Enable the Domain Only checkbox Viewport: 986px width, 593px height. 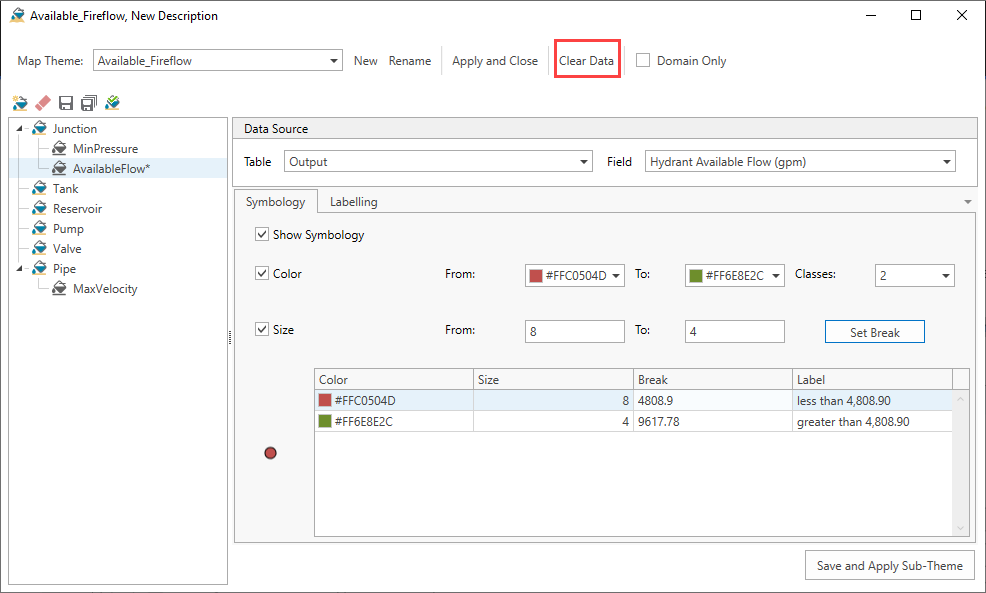642,60
